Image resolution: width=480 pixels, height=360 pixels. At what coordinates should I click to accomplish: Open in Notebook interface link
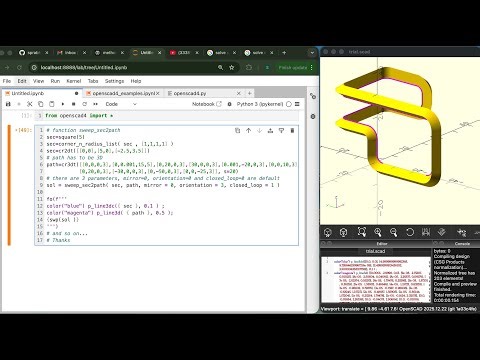tap(207, 104)
